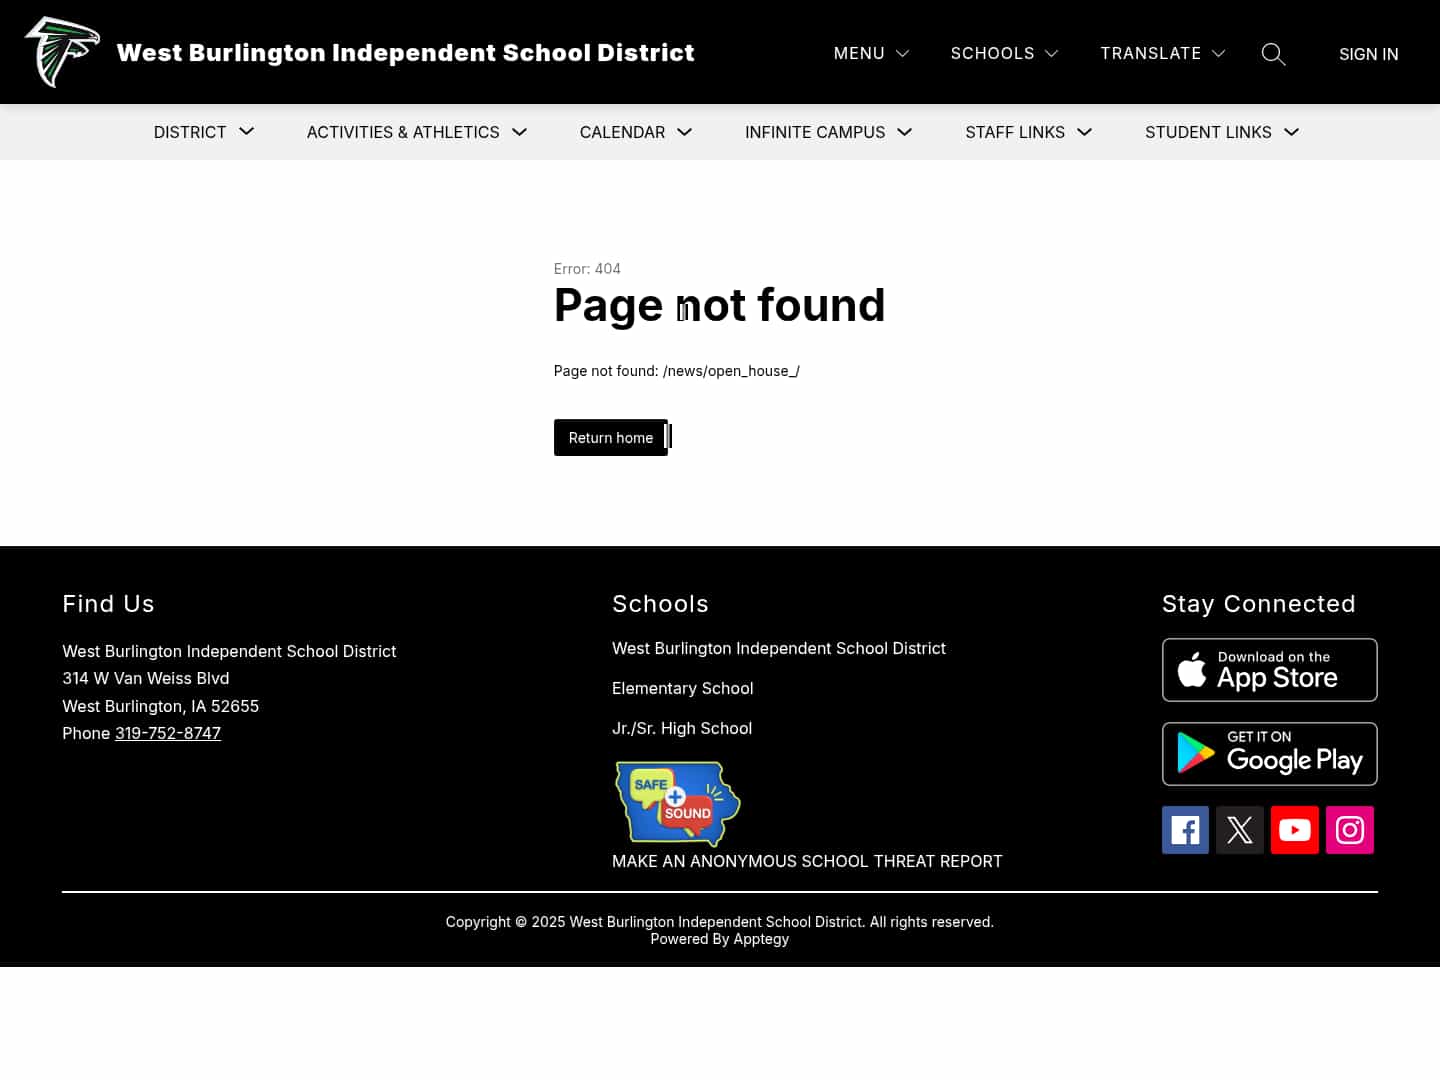Visit the X (Twitter) social icon

(x=1240, y=830)
